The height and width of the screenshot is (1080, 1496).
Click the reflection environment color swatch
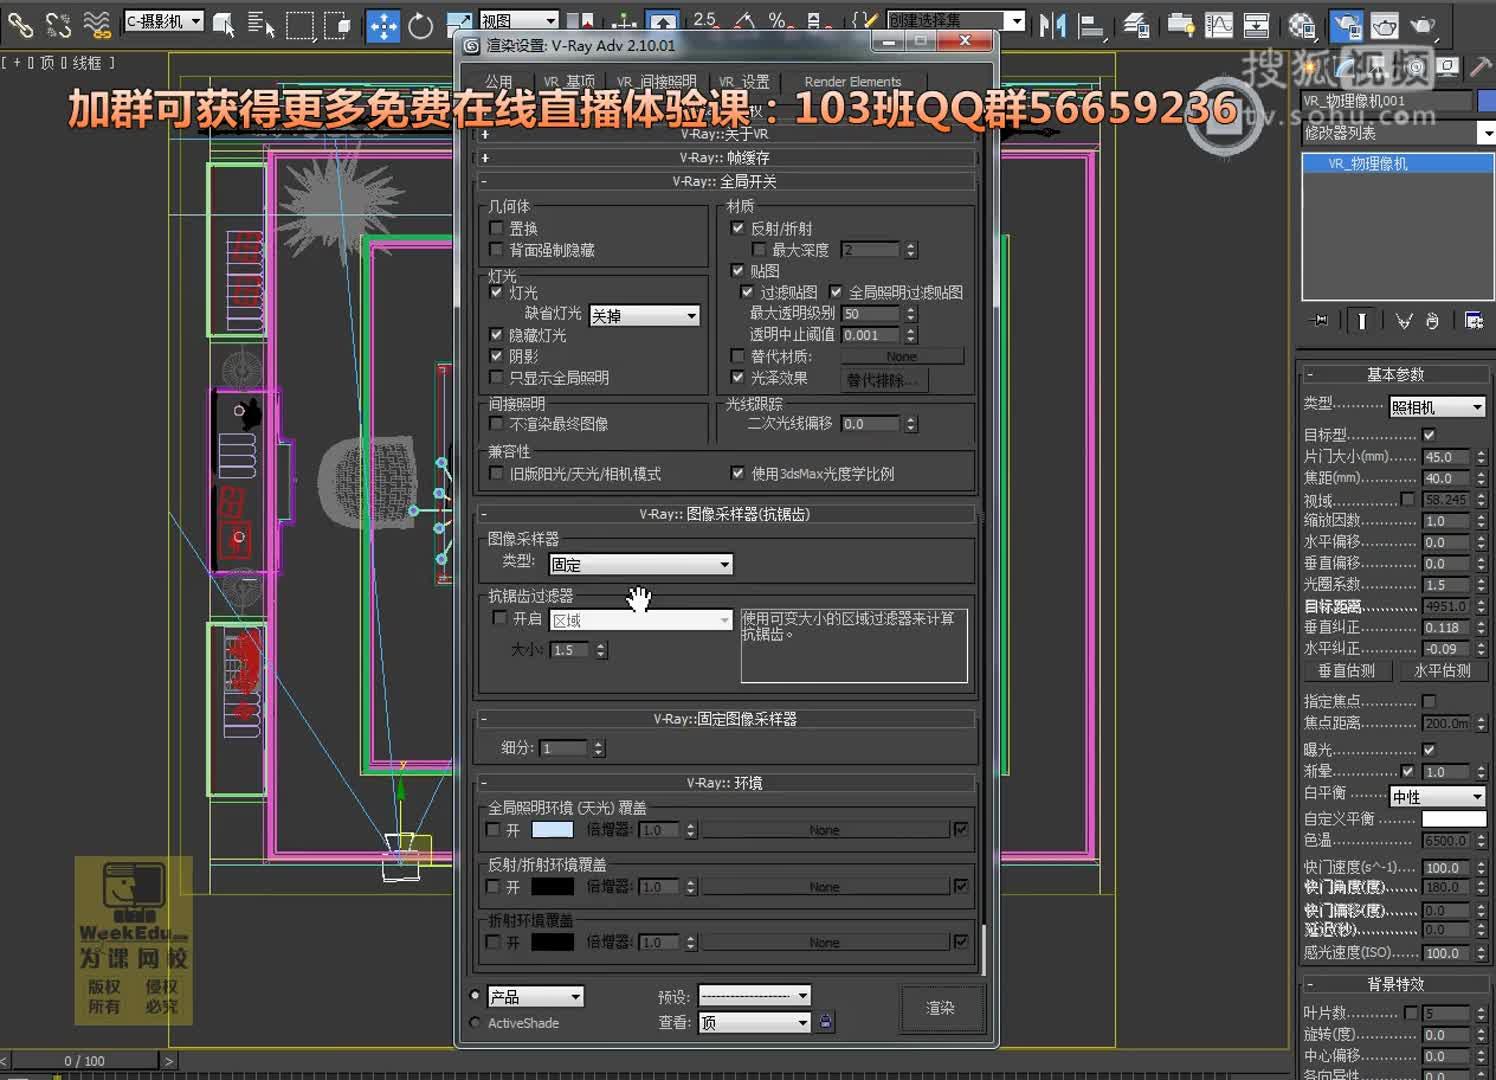click(551, 886)
